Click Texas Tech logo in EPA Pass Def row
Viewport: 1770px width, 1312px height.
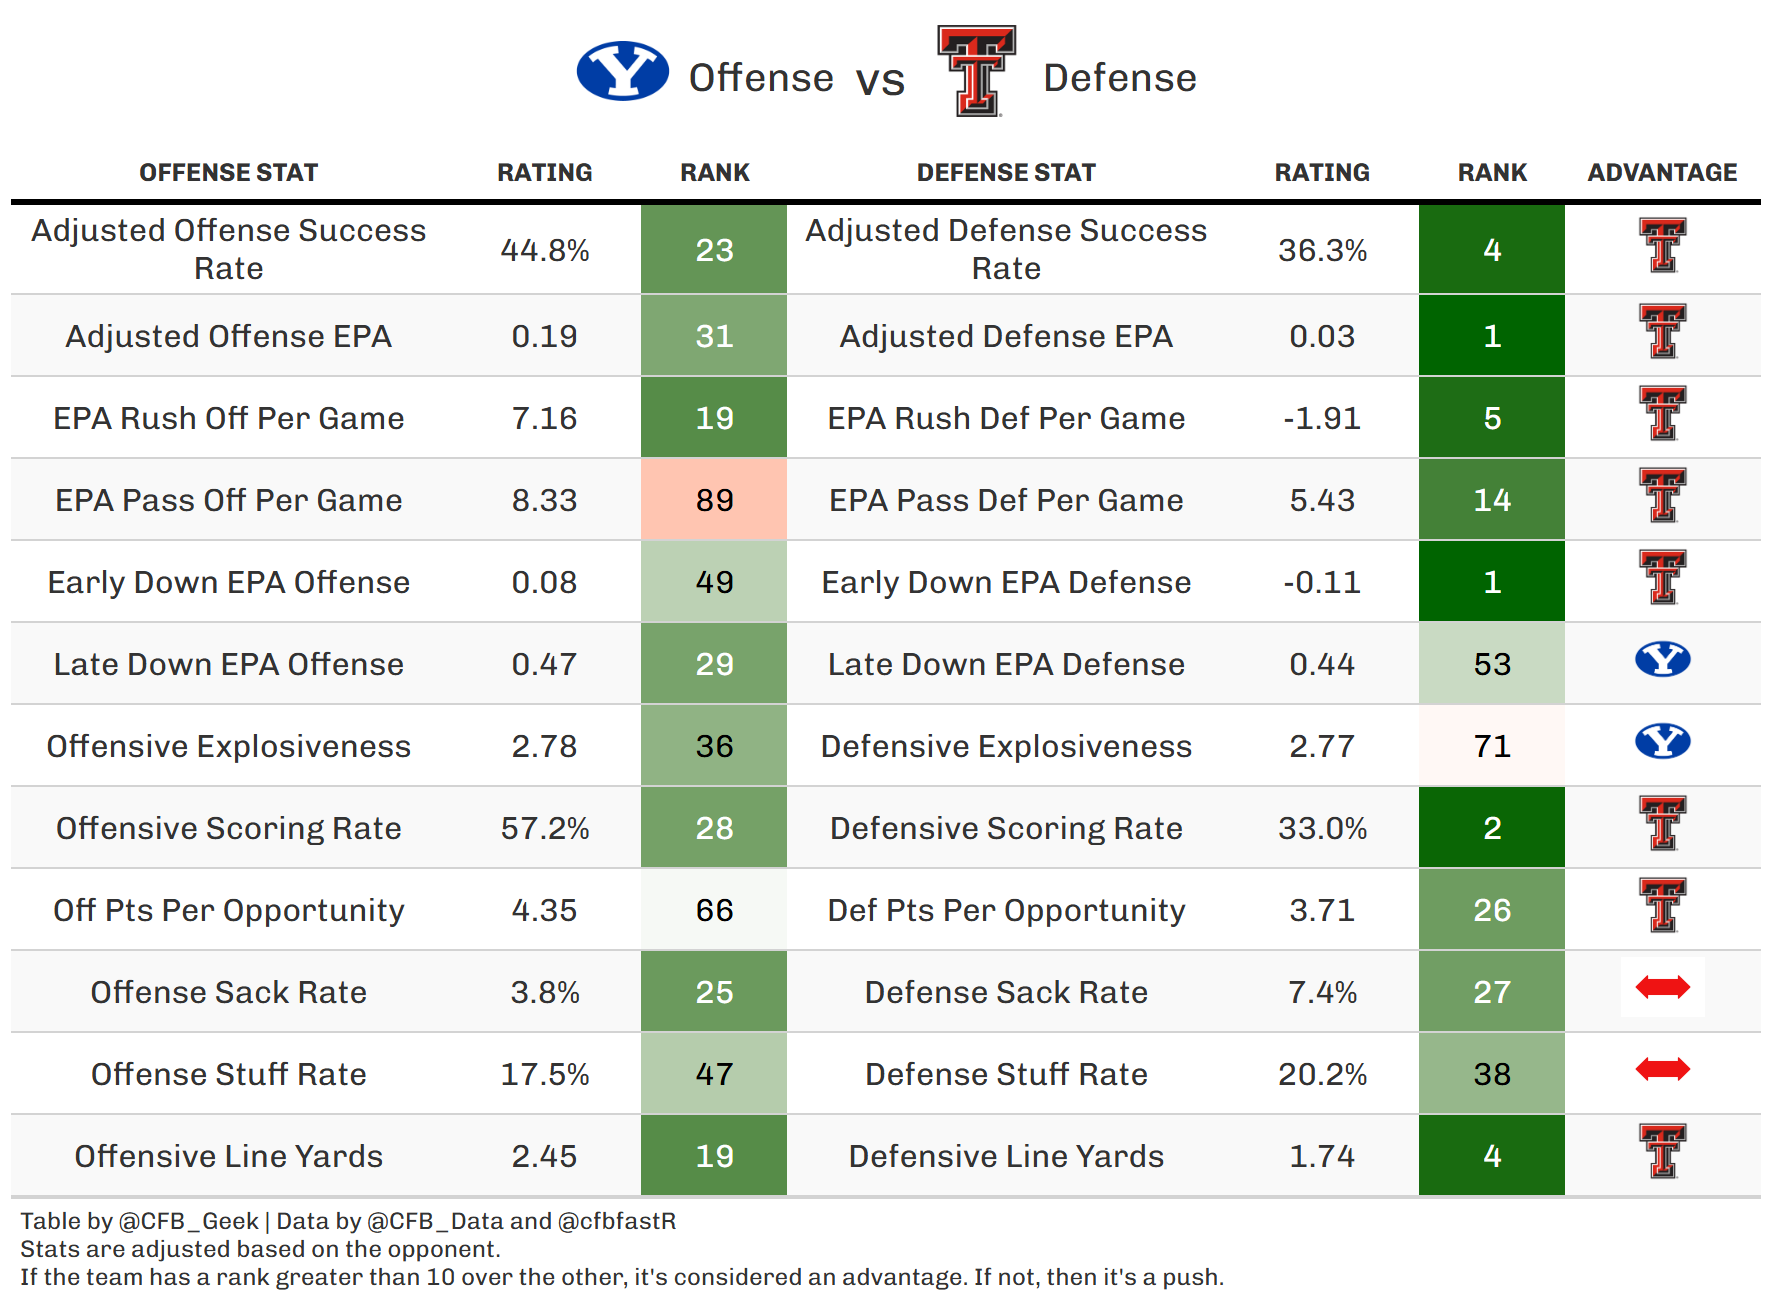1662,496
